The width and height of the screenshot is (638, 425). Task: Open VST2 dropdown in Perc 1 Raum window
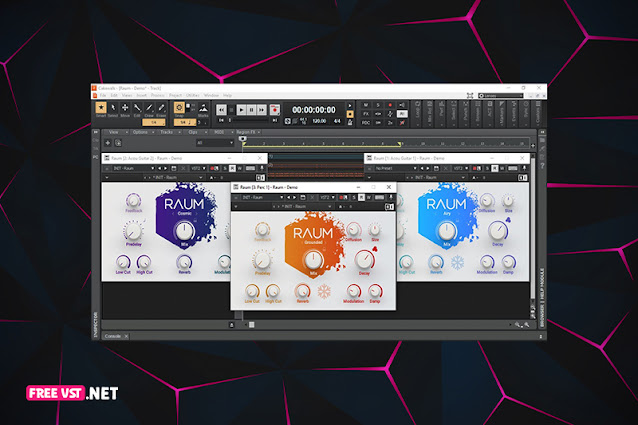coord(327,197)
